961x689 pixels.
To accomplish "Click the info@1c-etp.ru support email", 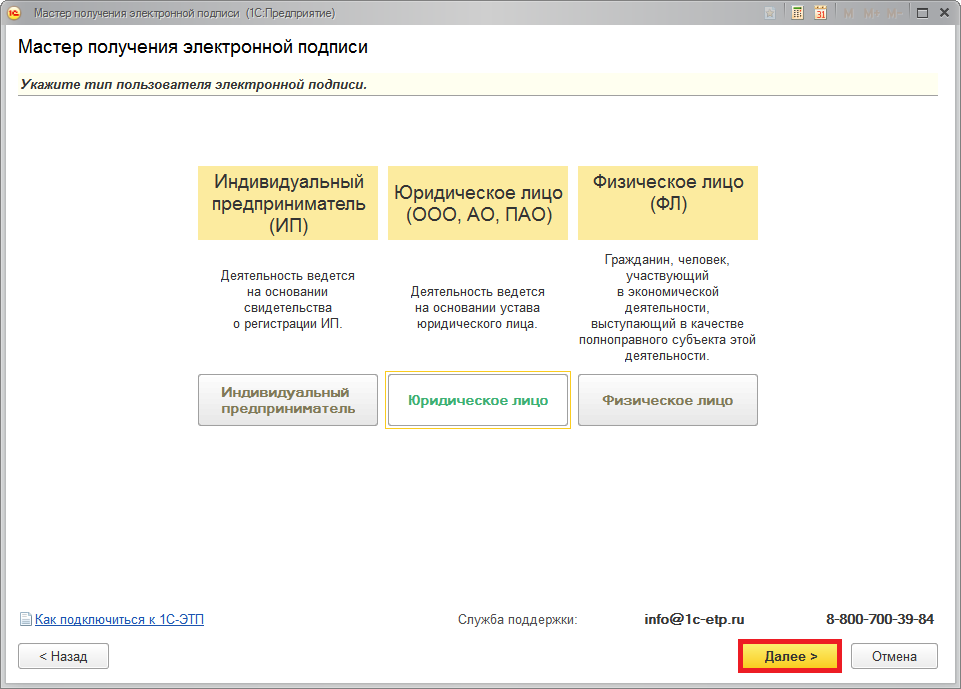I will click(694, 619).
